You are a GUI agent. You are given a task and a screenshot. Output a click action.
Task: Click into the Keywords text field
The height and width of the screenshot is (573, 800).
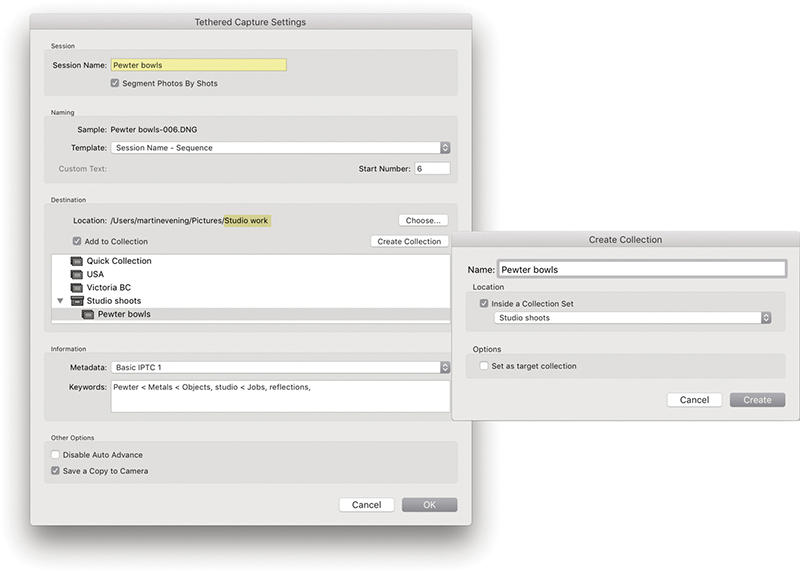click(280, 396)
